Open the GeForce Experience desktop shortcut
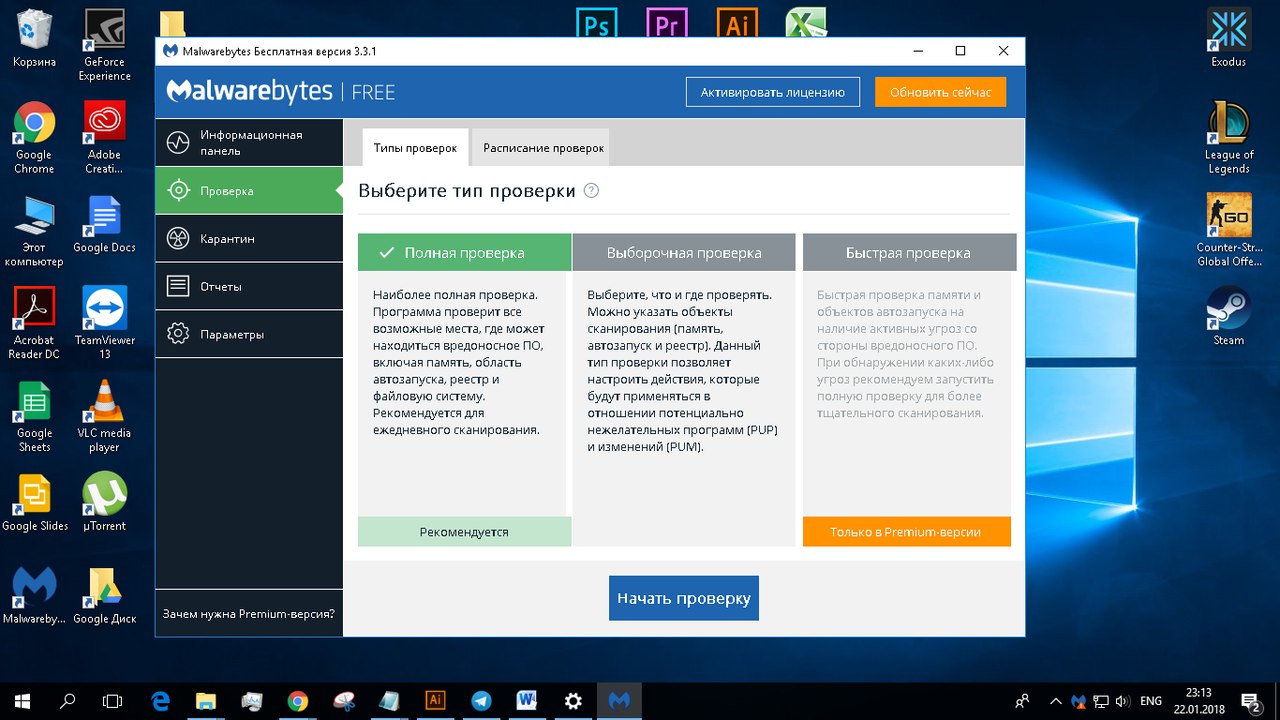Image resolution: width=1280 pixels, height=720 pixels. [104, 45]
